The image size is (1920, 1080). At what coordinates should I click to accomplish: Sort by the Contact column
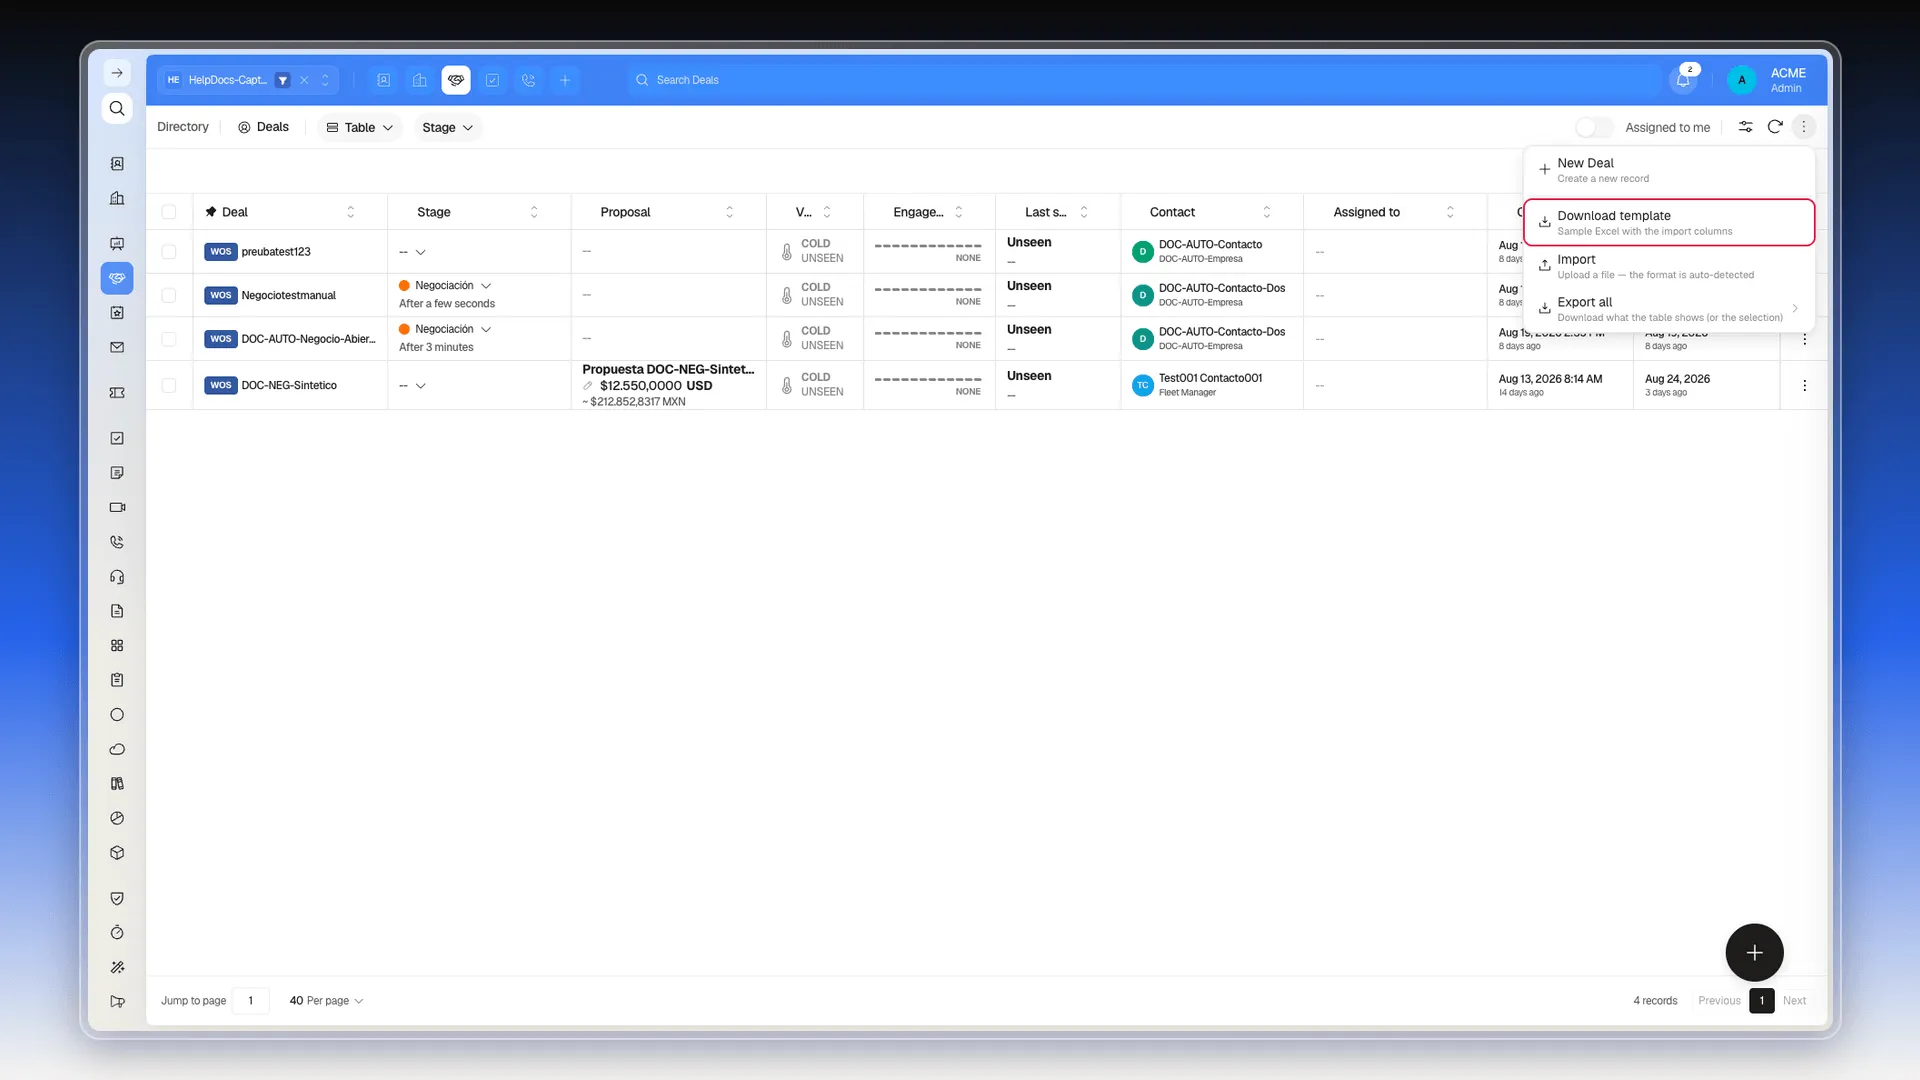[x=1267, y=212]
